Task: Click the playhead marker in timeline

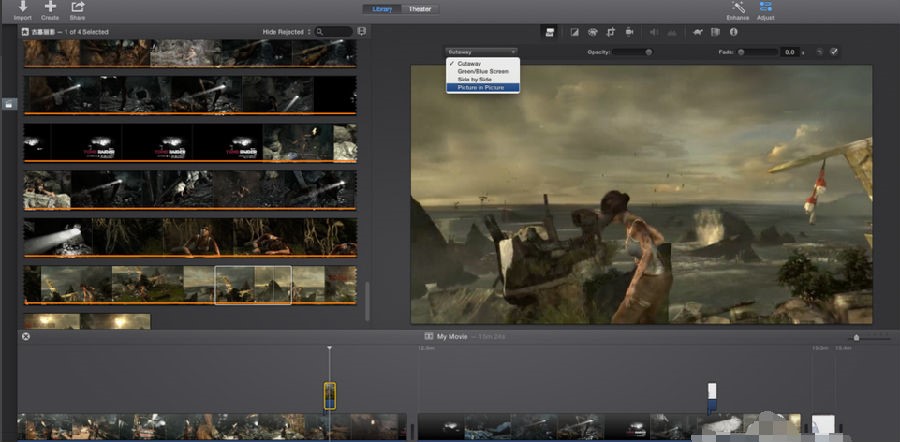Action: click(329, 348)
